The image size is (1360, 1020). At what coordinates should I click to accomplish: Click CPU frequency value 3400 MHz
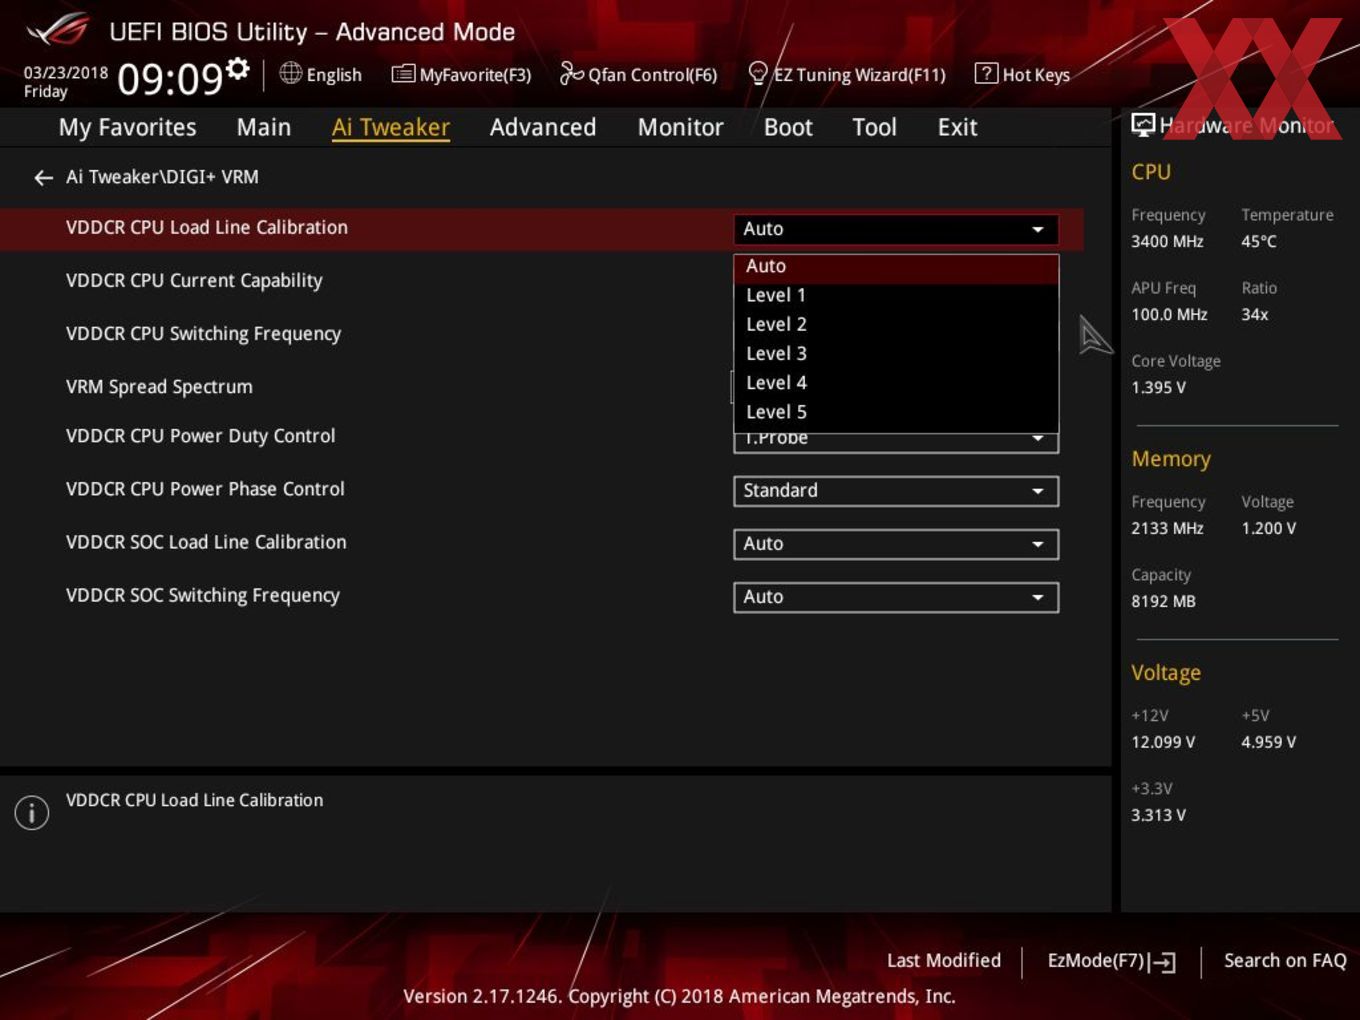coord(1167,241)
